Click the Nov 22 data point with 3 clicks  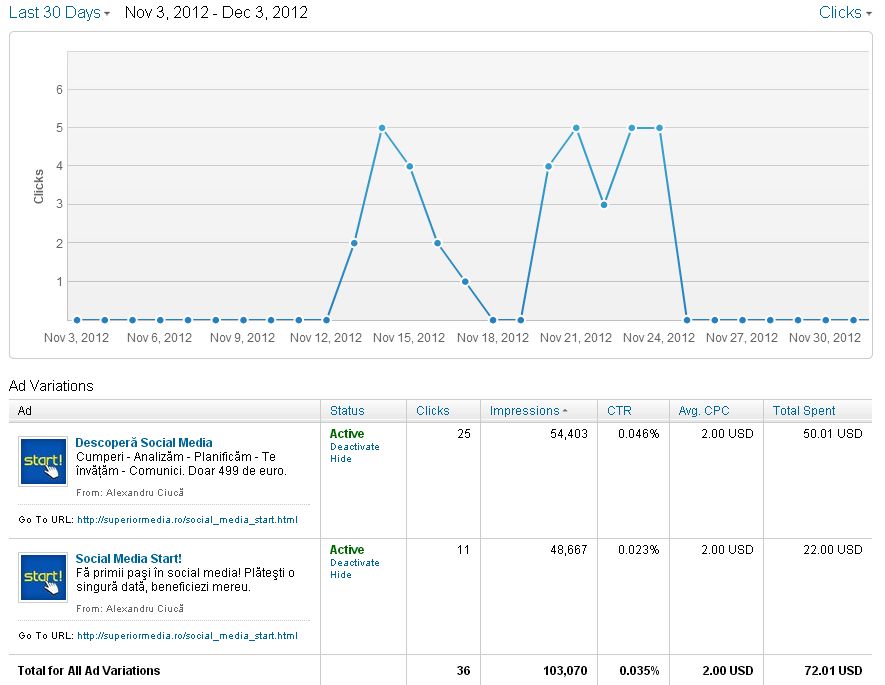(604, 205)
